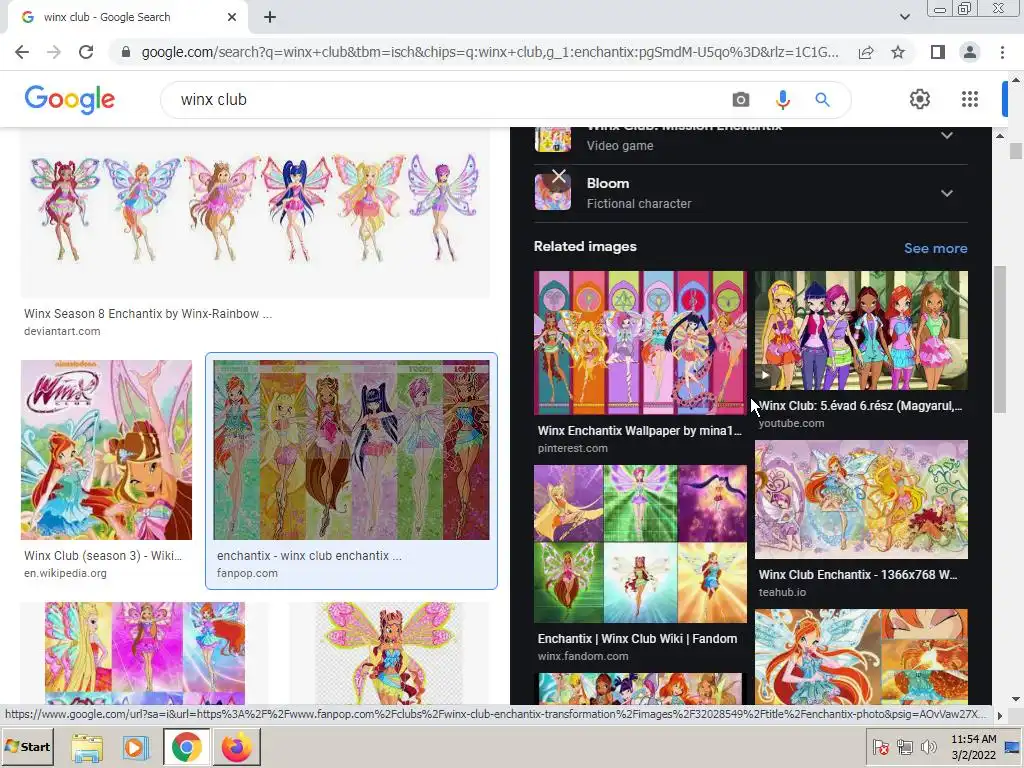This screenshot has width=1024, height=768.
Task: Open File Explorer from the taskbar
Action: coord(87,747)
